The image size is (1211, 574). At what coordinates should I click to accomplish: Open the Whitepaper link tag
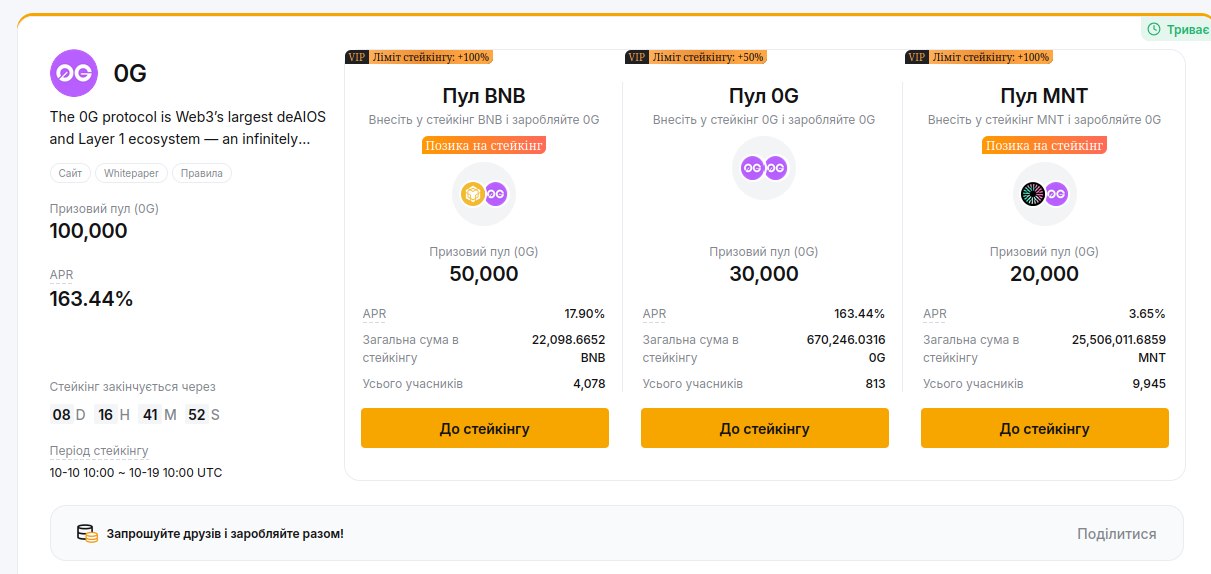point(131,173)
